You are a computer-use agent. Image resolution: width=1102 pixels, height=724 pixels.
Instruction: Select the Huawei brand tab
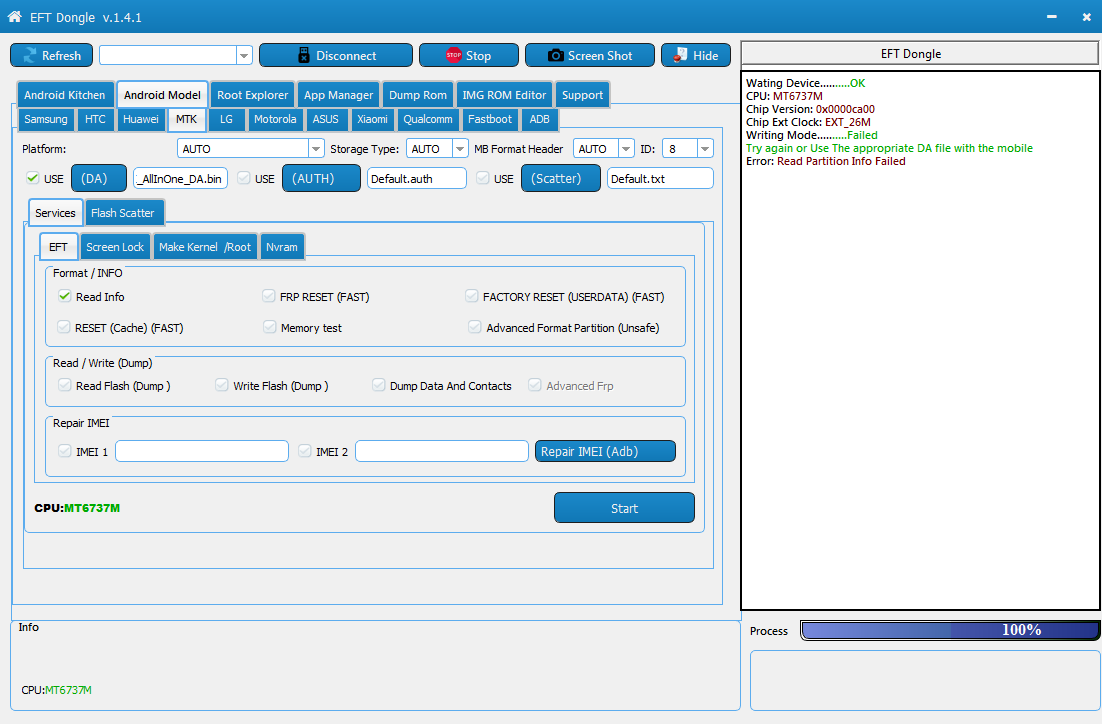(x=141, y=119)
